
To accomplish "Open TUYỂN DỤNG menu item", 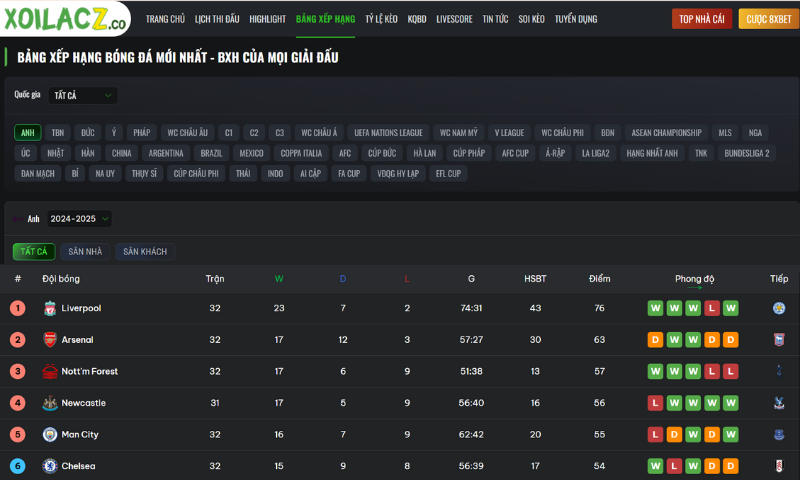I will [576, 19].
